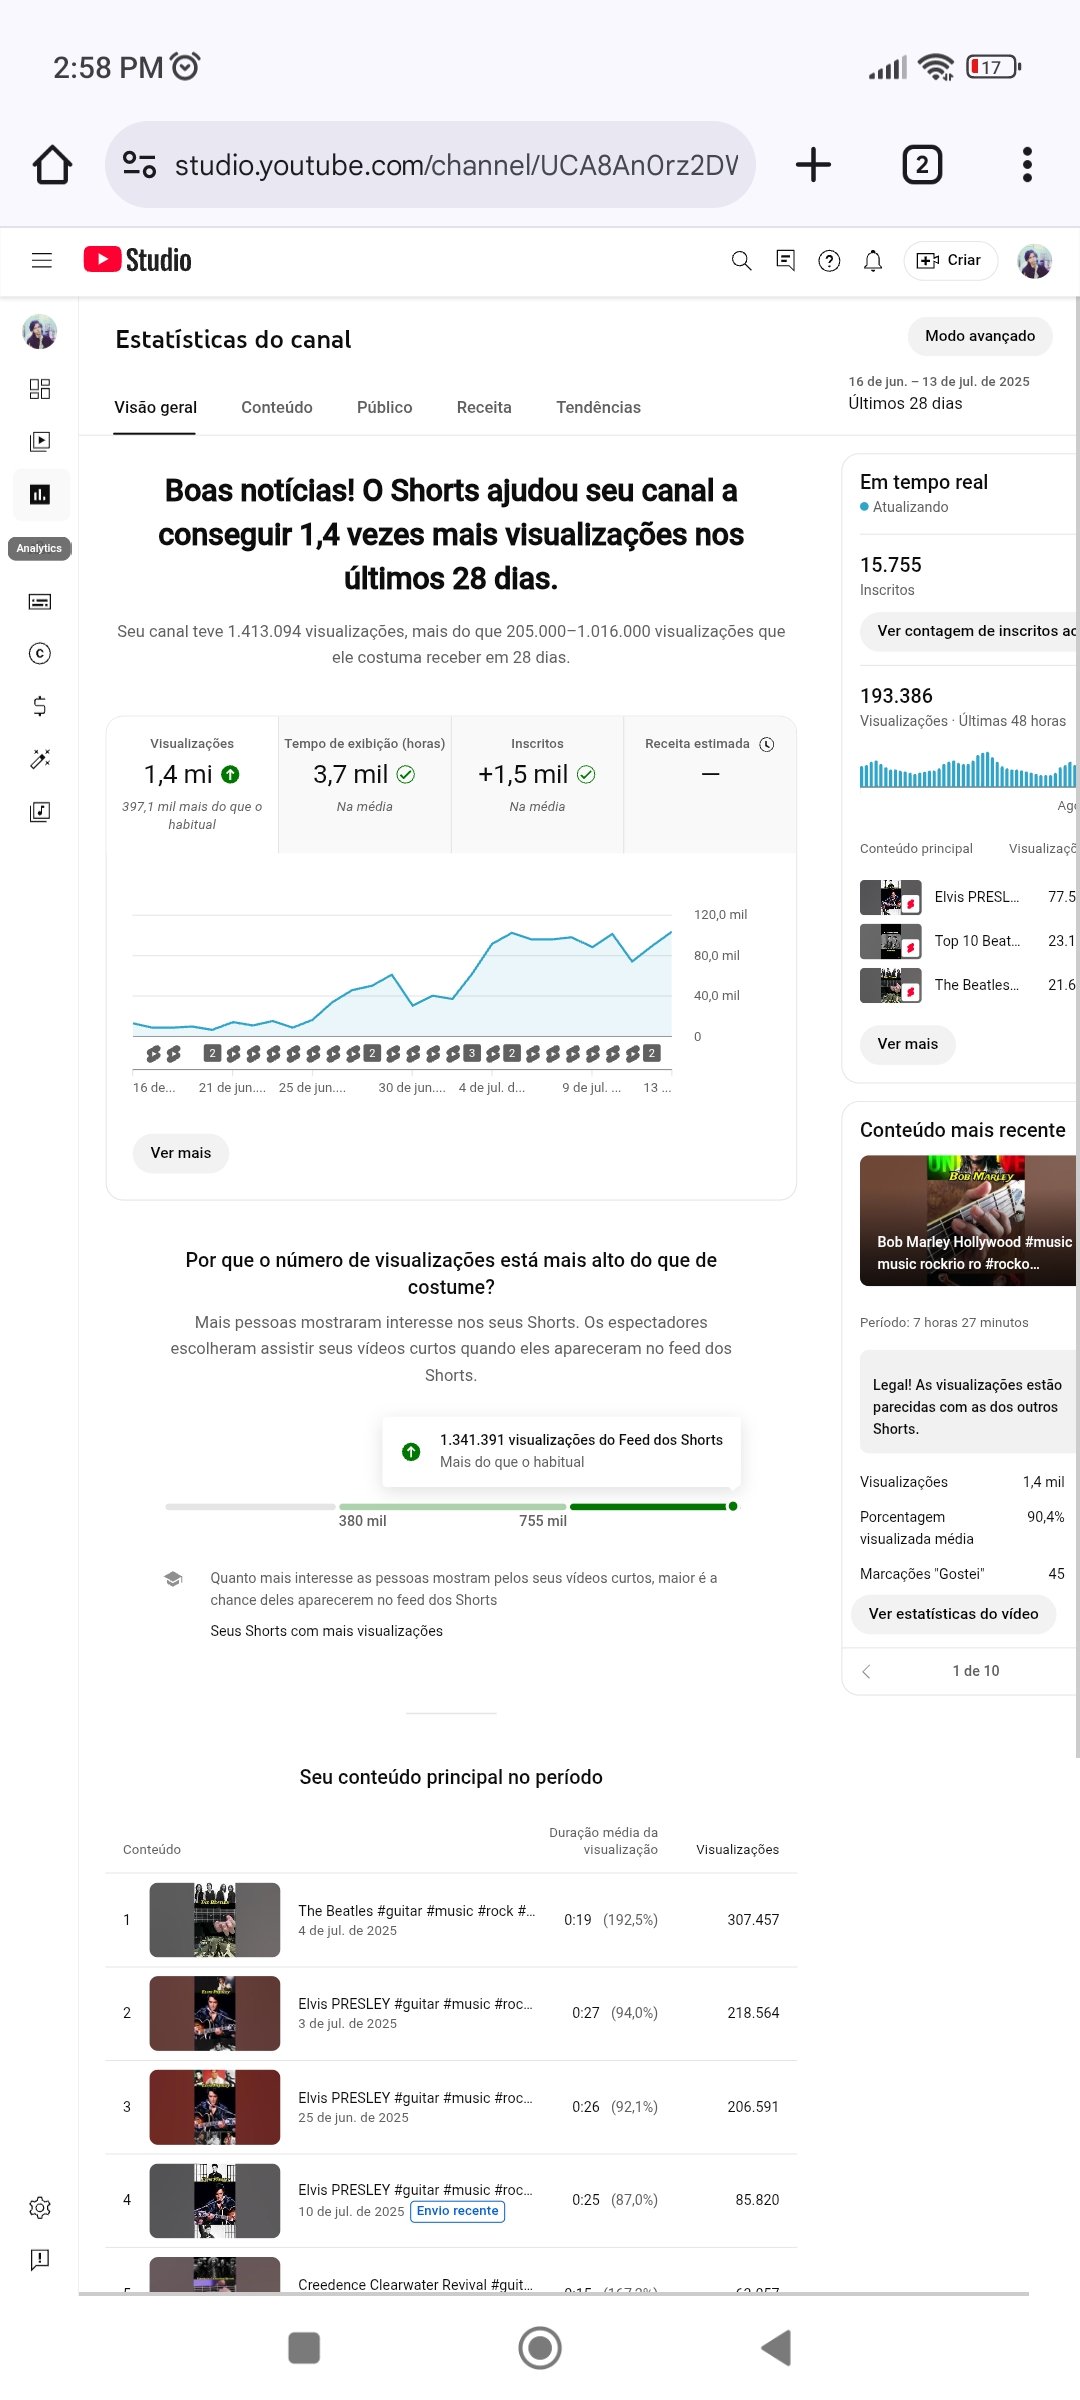Select the Tempo de exibição metric card

[x=365, y=784]
